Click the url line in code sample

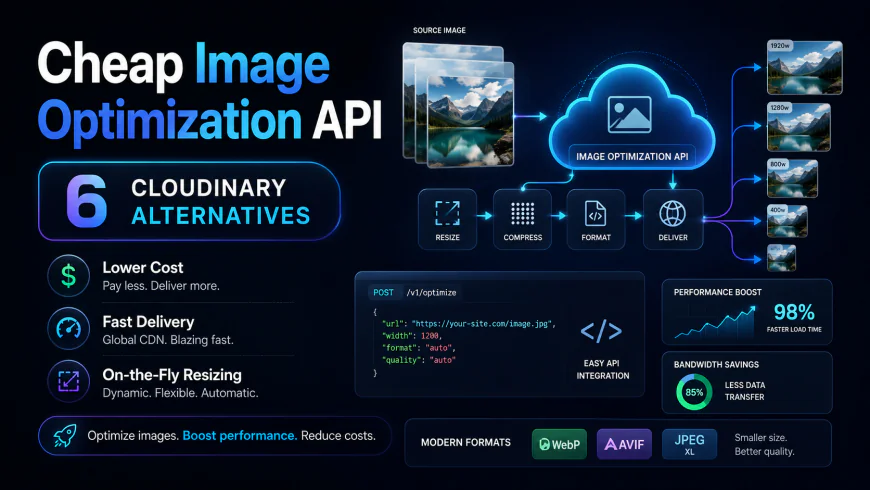[468, 324]
